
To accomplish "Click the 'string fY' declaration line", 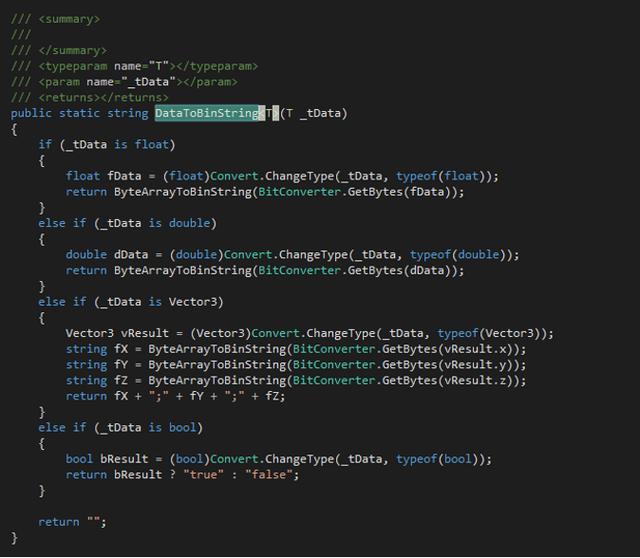I will (x=296, y=365).
